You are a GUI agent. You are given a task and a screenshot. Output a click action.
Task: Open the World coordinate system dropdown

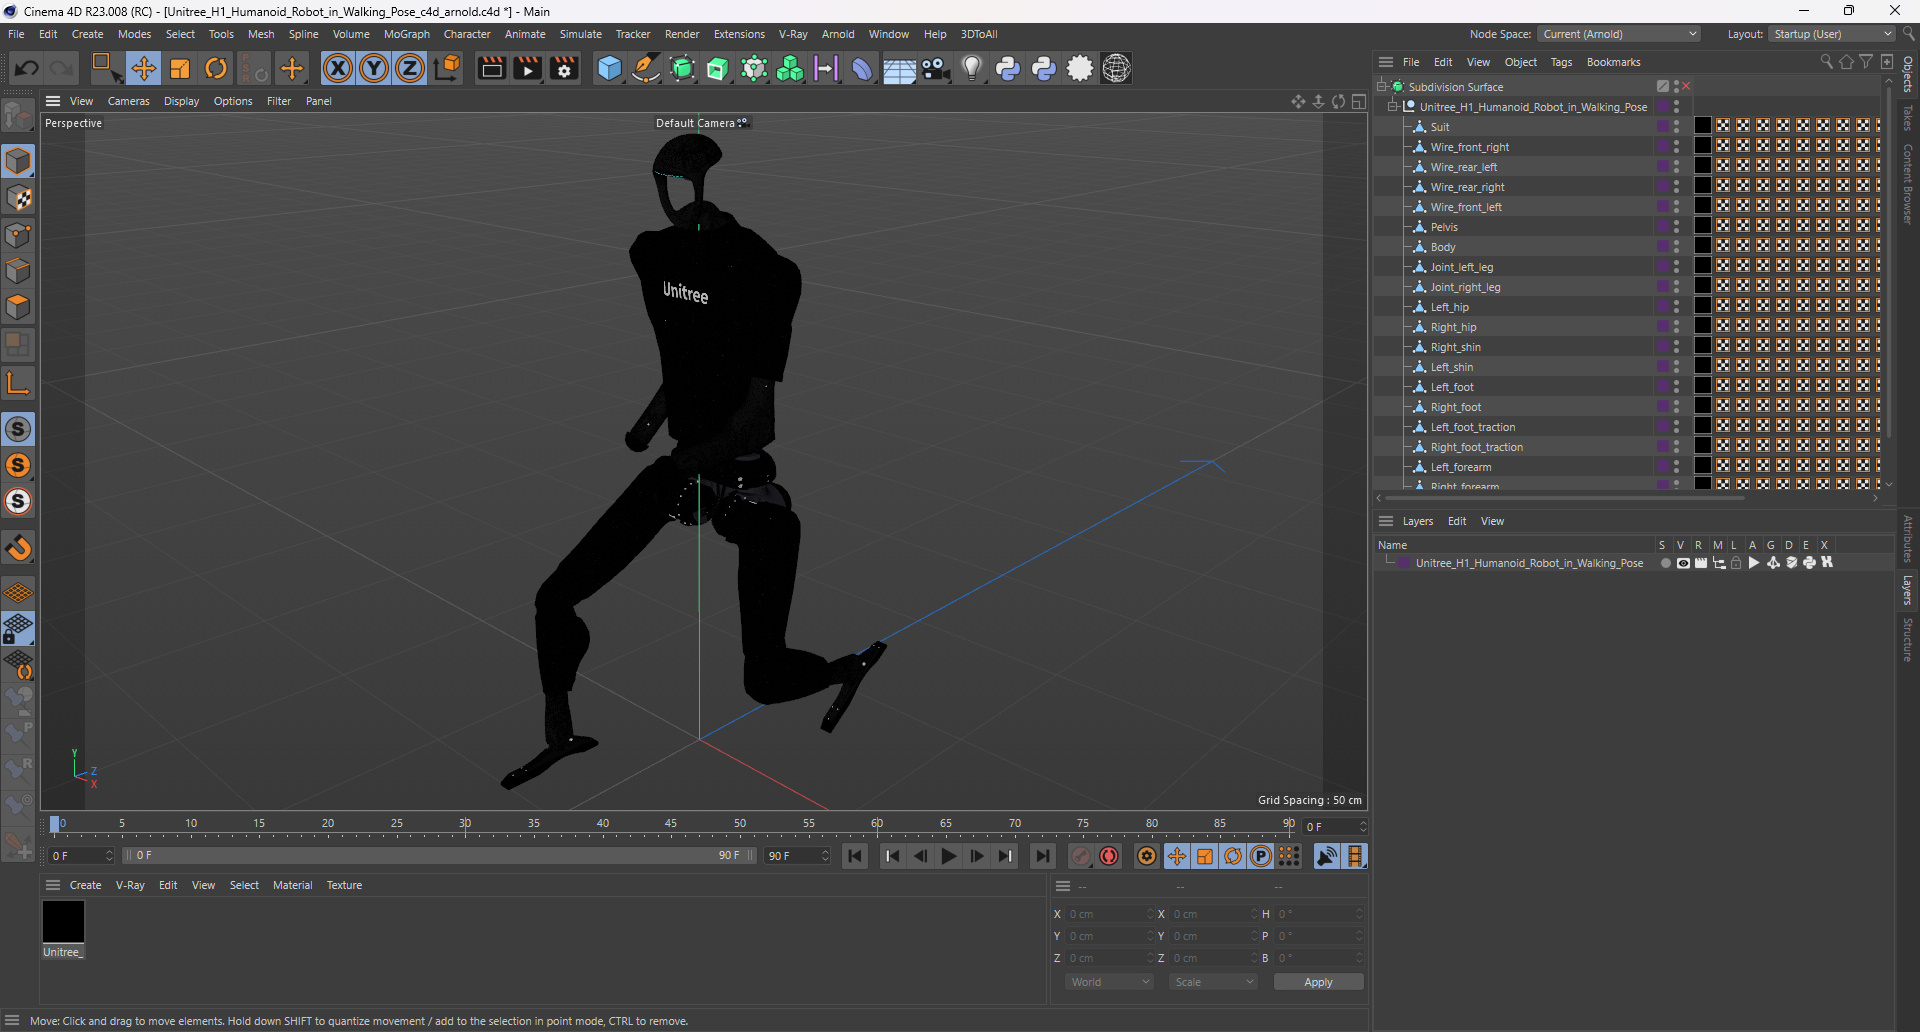1110,982
